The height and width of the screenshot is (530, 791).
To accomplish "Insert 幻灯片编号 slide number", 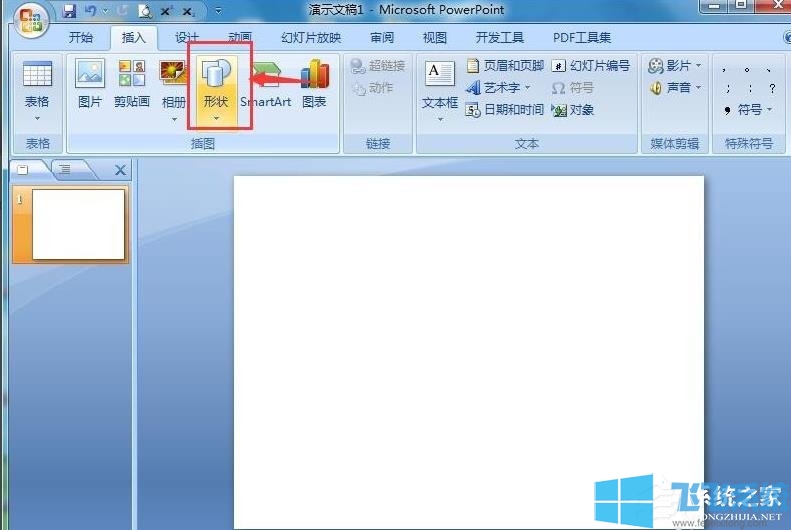I will 590,66.
